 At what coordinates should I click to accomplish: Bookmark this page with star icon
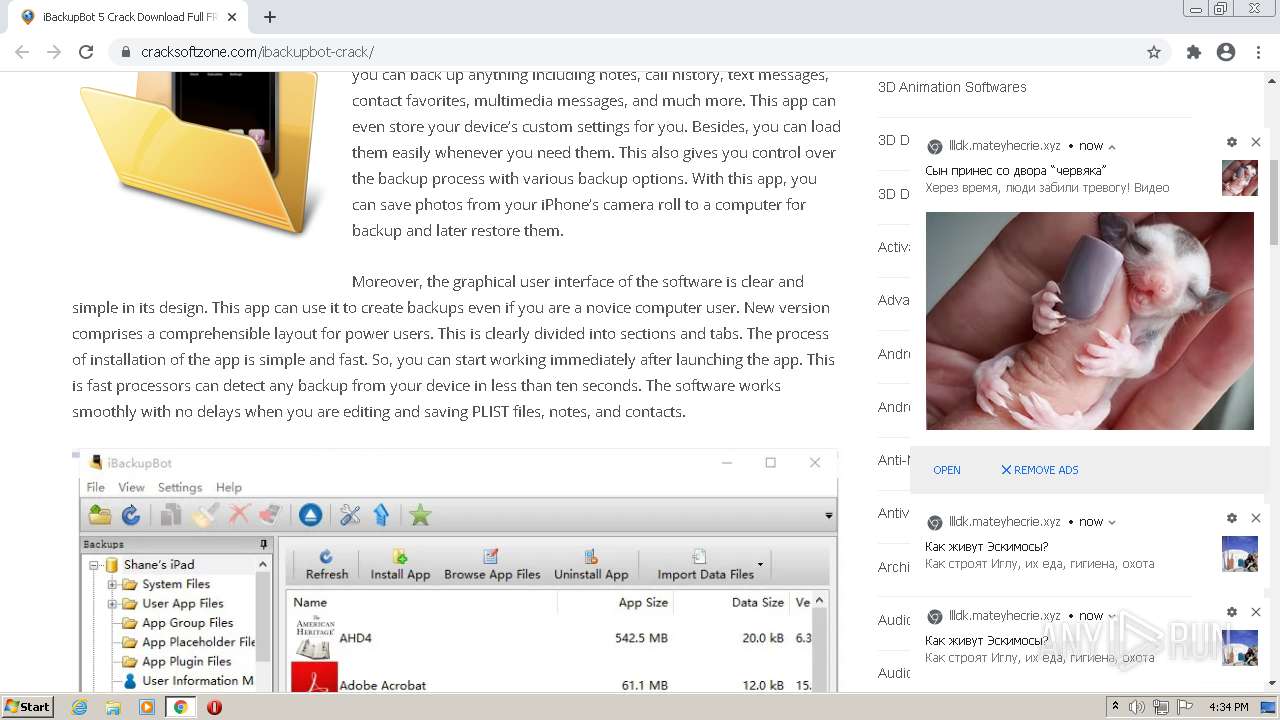click(x=1154, y=52)
